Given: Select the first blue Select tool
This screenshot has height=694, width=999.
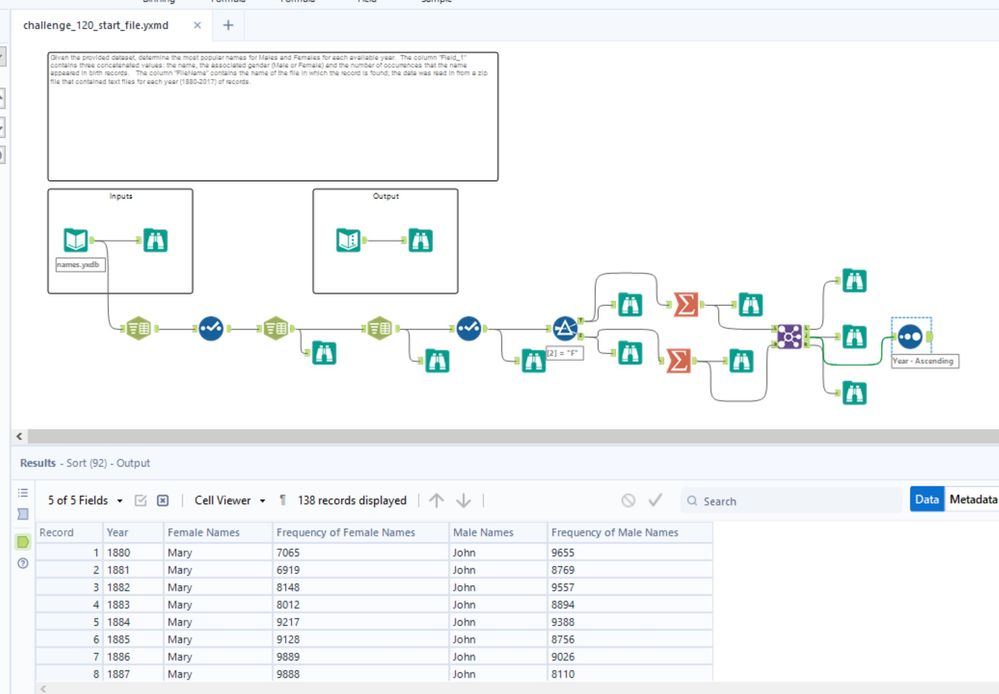Looking at the screenshot, I should point(211,329).
